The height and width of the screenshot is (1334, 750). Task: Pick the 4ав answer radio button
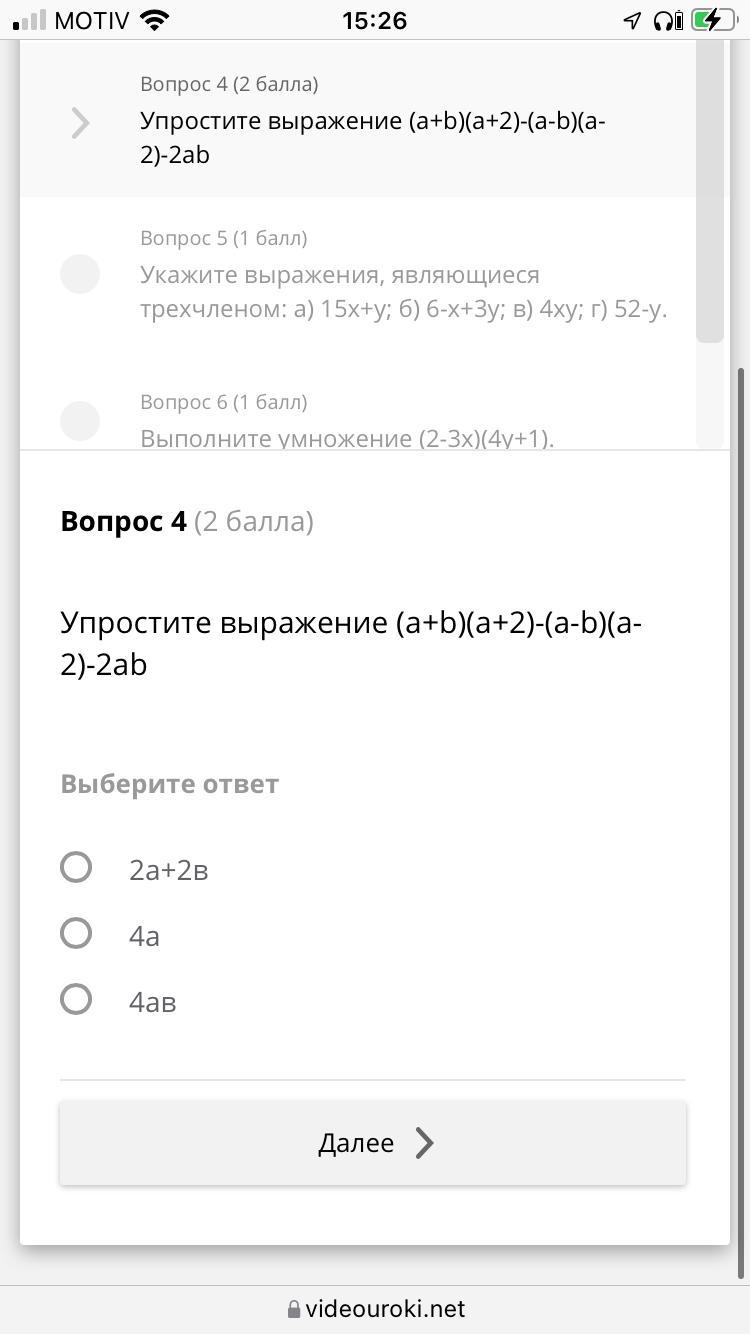click(x=76, y=1000)
